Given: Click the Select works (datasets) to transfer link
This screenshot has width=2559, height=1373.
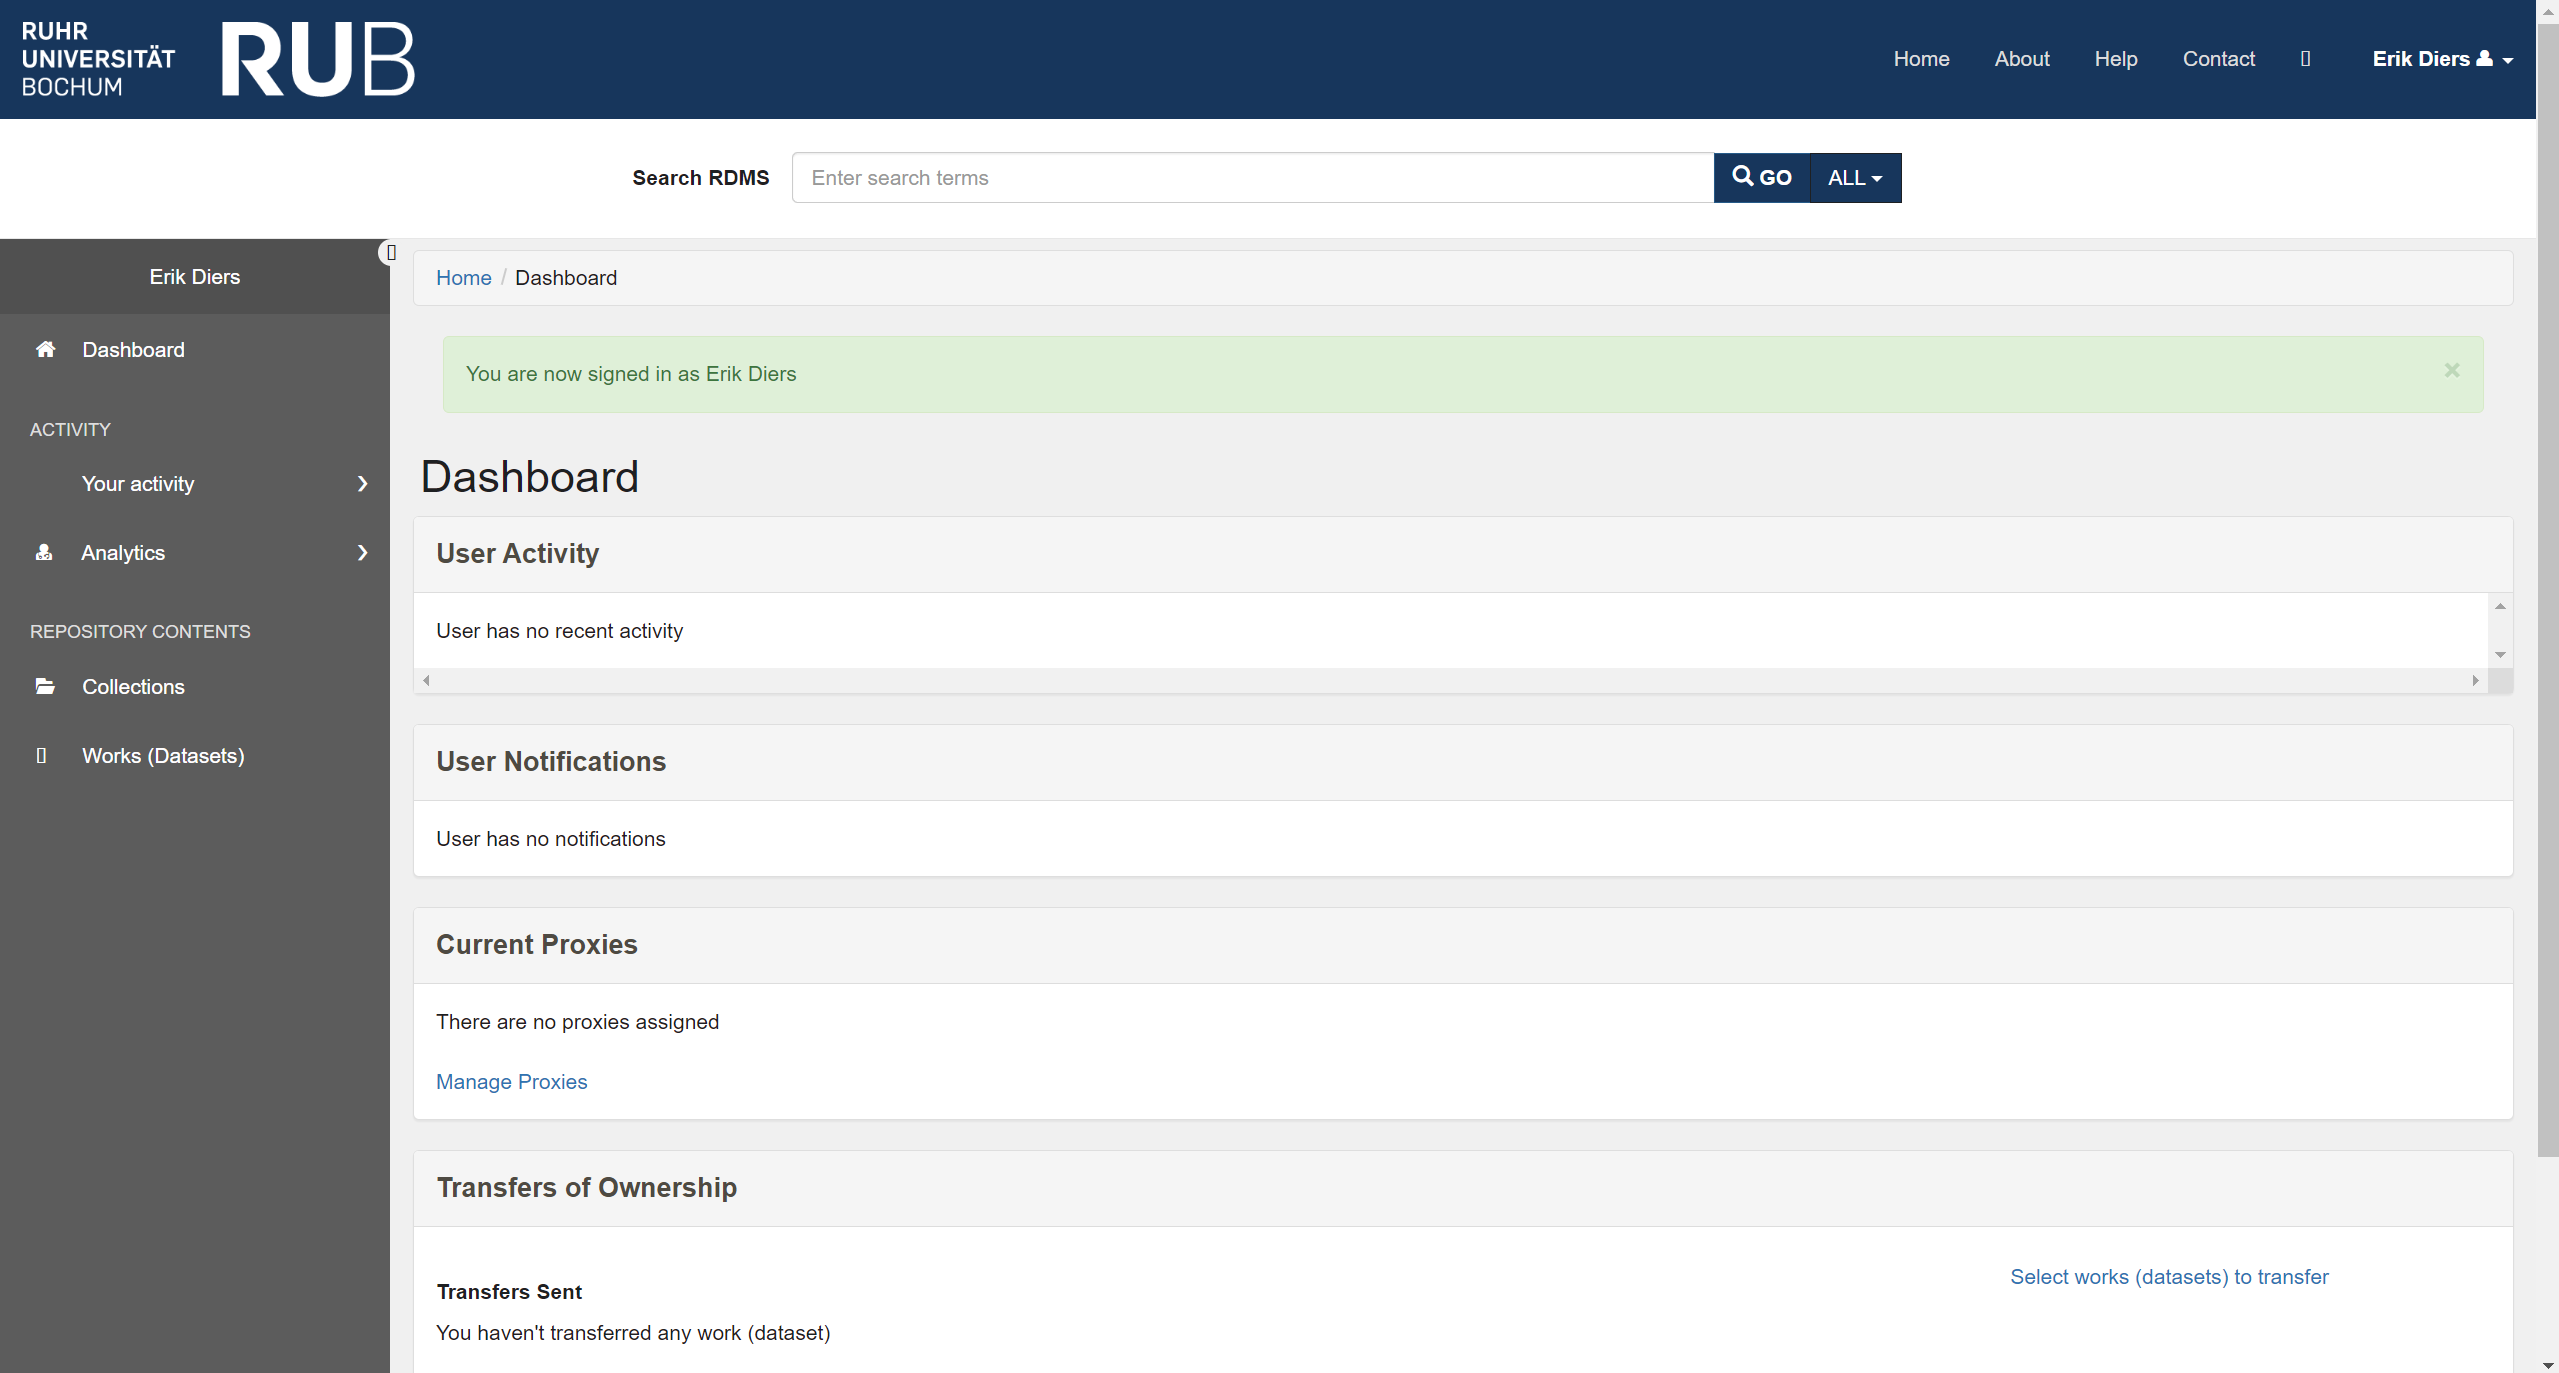Looking at the screenshot, I should (x=2168, y=1275).
